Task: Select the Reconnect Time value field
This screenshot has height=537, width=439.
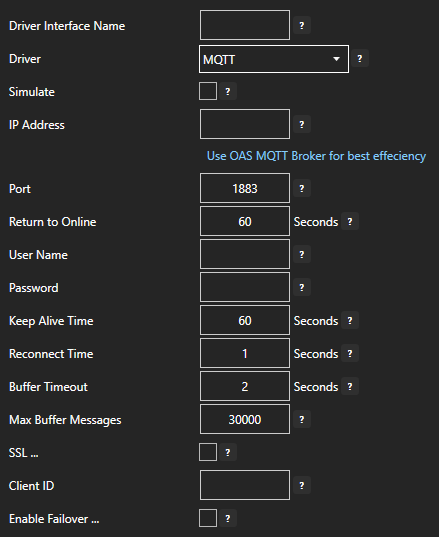Action: [245, 353]
